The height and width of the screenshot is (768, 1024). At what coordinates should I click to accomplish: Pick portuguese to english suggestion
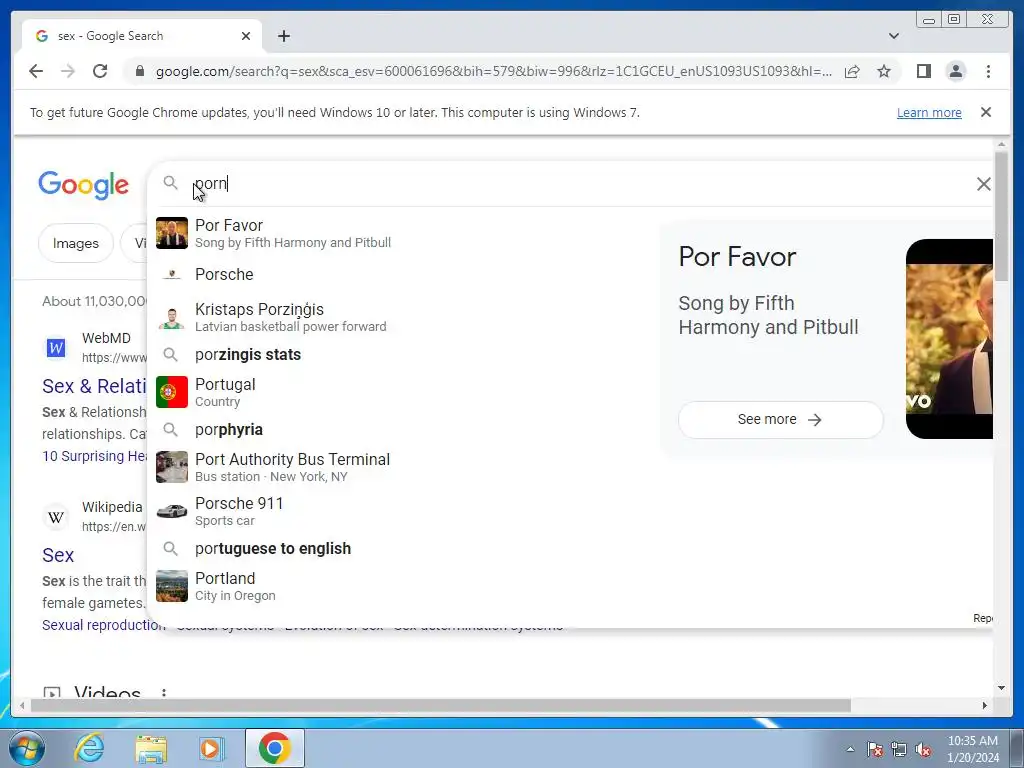pos(398,549)
